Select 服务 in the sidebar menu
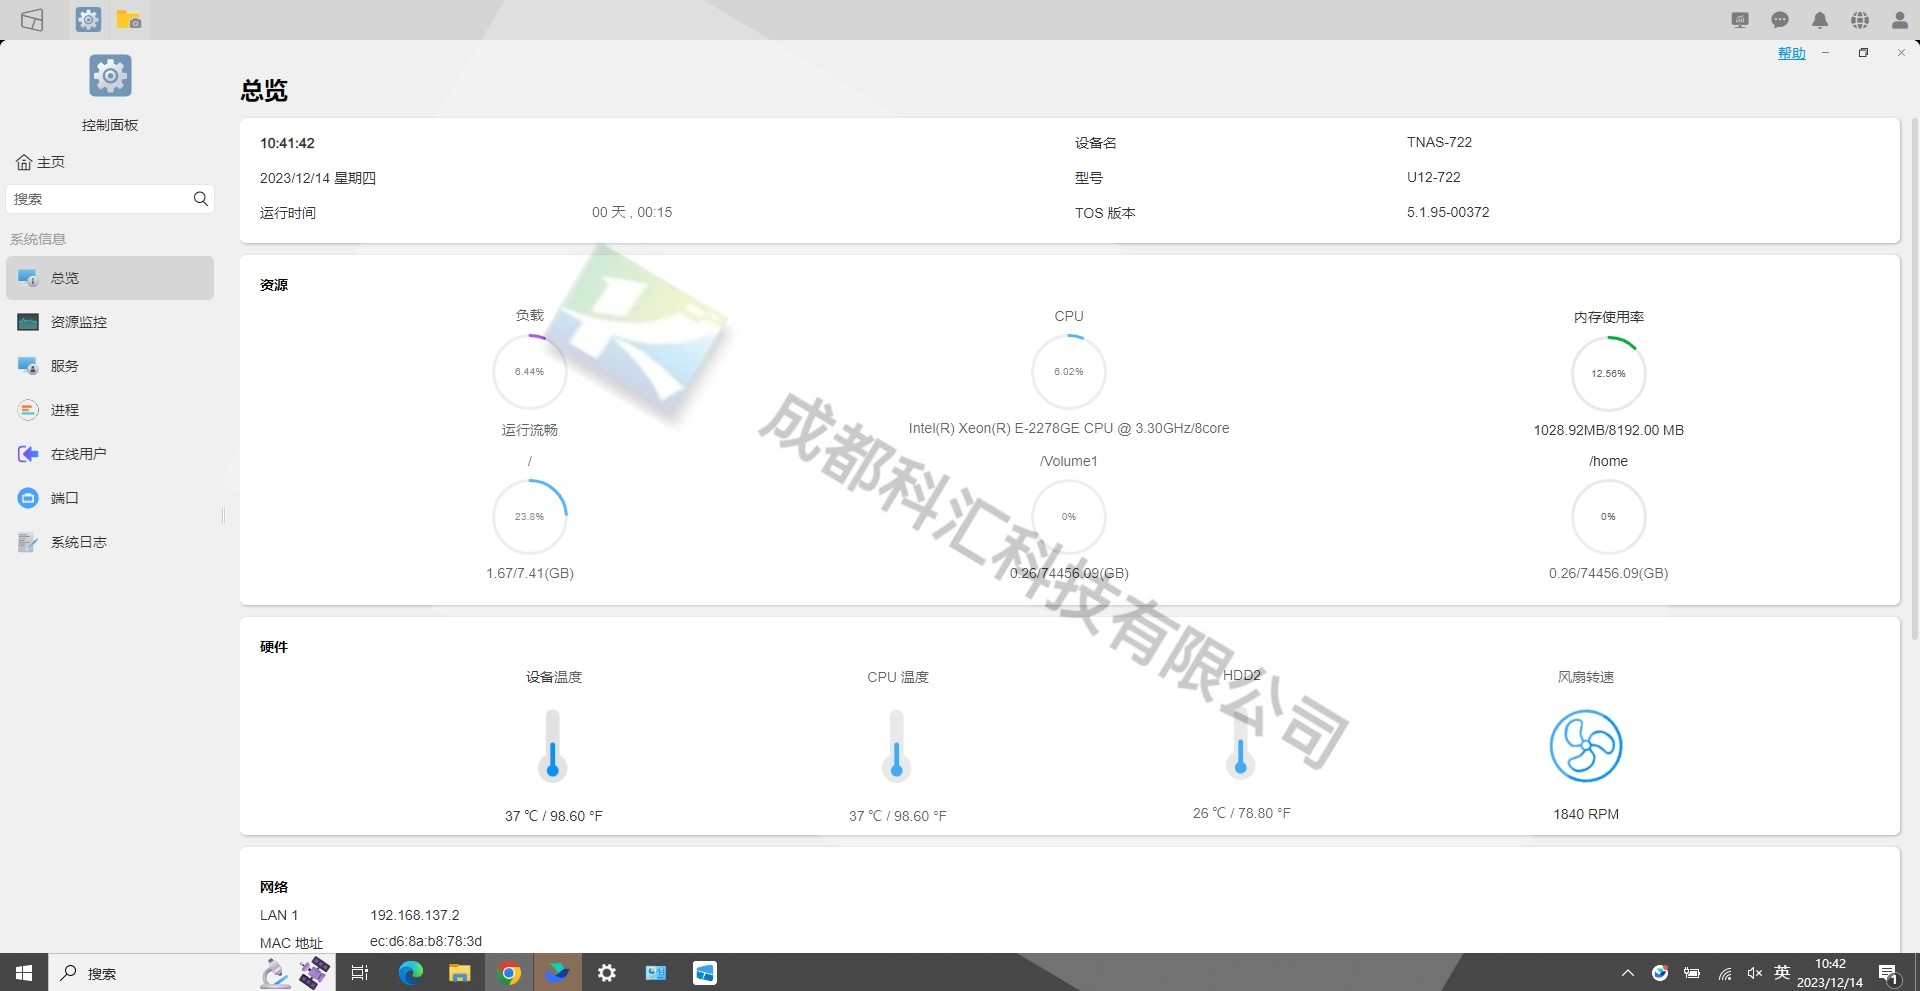The height and width of the screenshot is (991, 1920). click(110, 366)
